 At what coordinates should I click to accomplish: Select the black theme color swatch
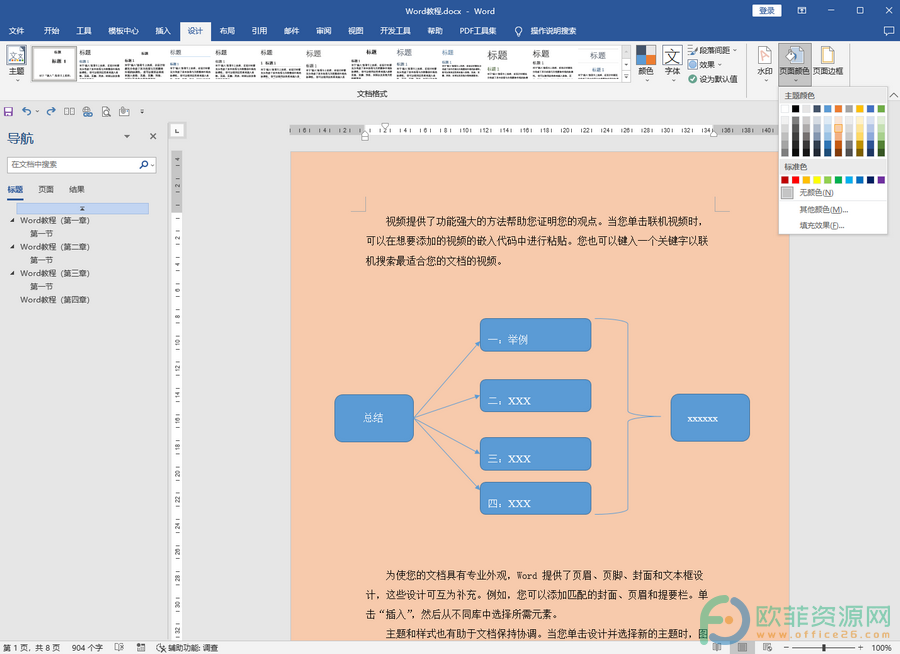796,109
